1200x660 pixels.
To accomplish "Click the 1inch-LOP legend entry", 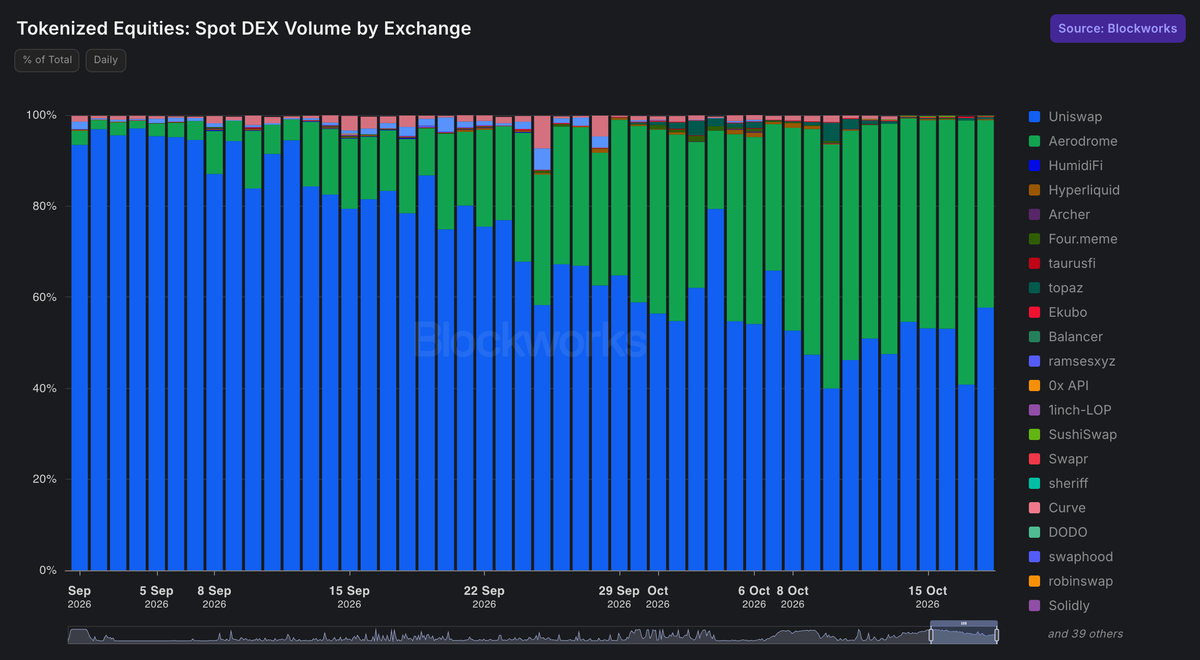I will 1070,410.
